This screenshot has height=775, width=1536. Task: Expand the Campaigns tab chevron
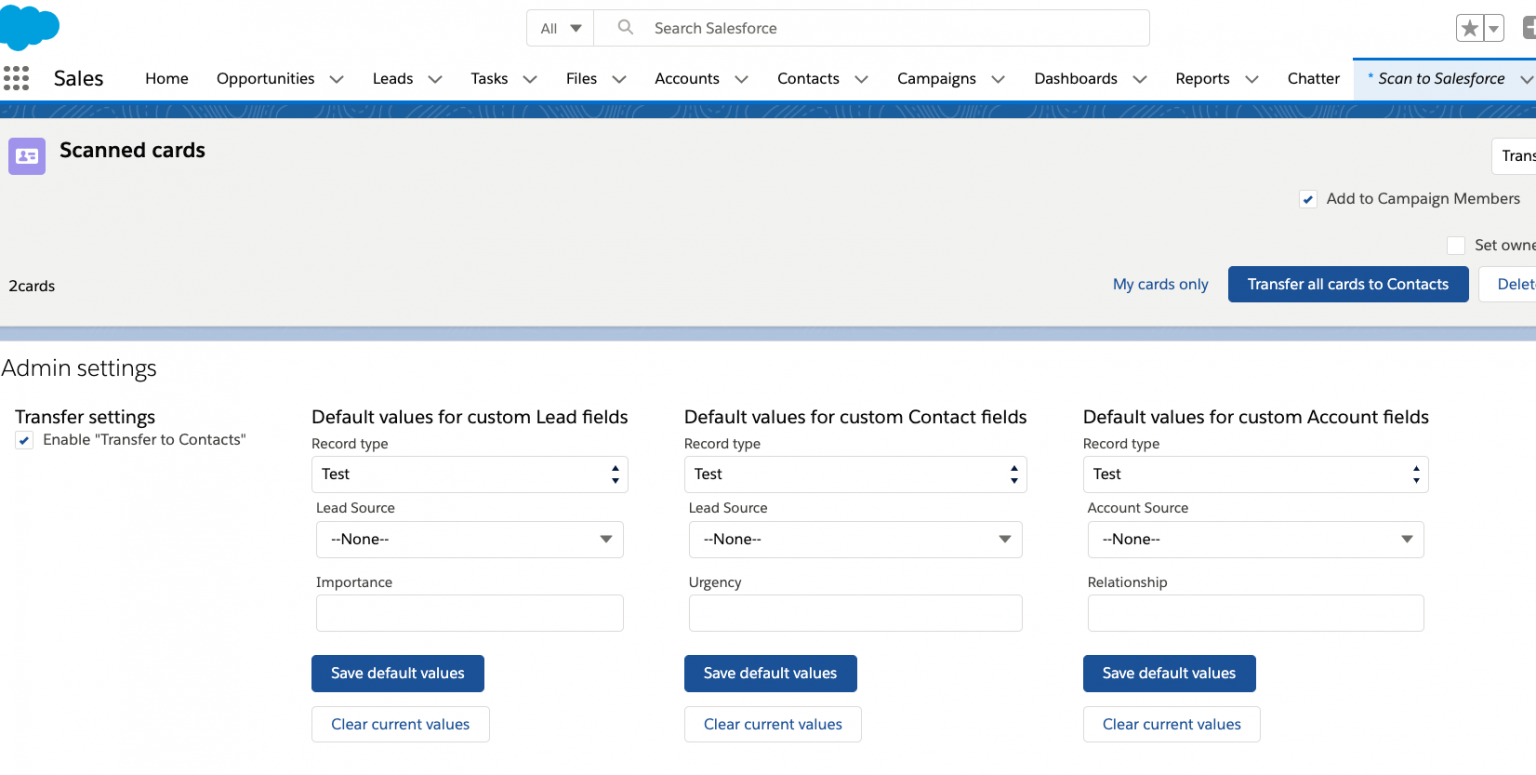click(997, 79)
